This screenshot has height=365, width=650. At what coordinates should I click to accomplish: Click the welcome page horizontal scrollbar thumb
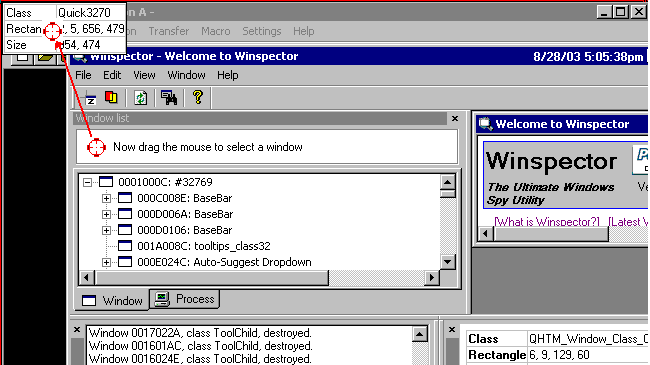551,234
